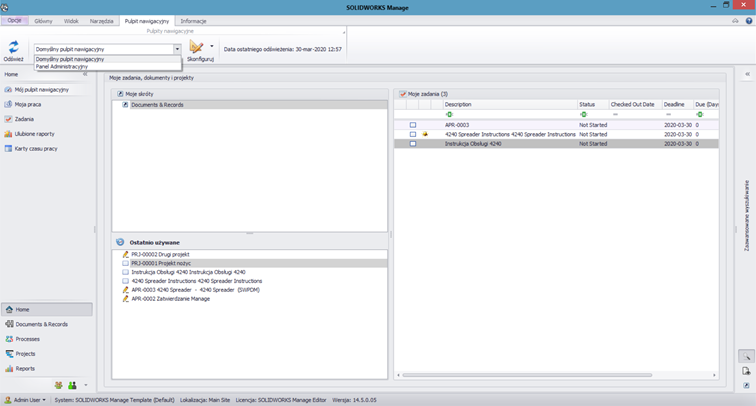This screenshot has height=406, width=756.
Task: Click the Odśwież refresh icon
Action: (x=14, y=47)
